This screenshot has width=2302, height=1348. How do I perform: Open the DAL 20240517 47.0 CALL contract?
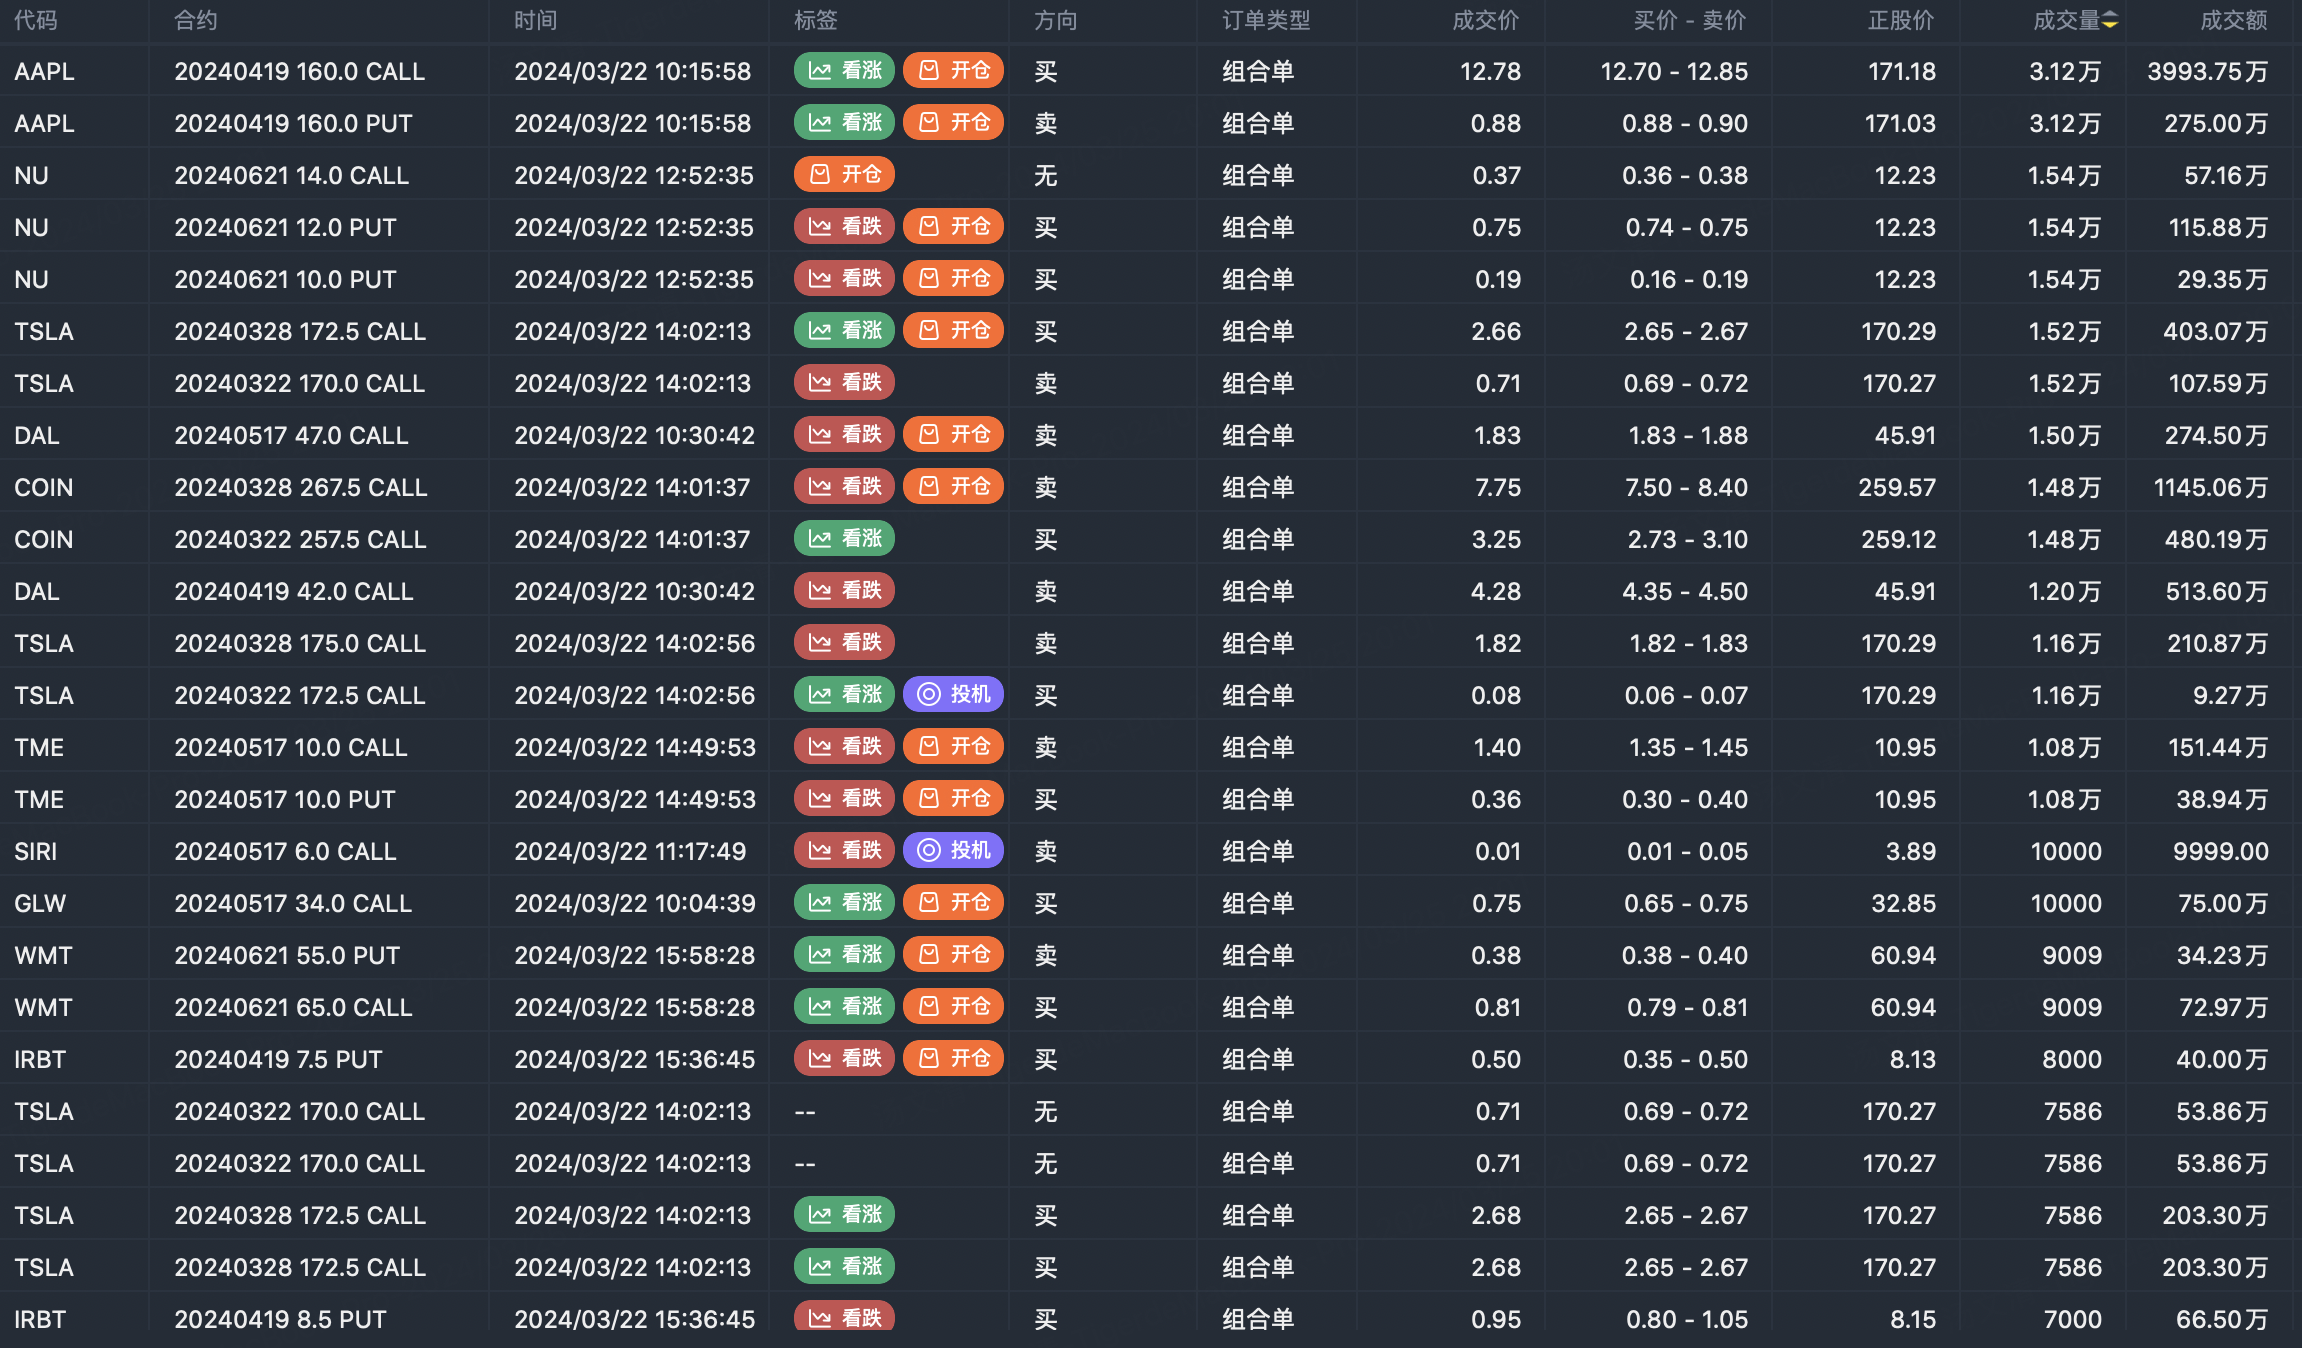pyautogui.click(x=291, y=435)
